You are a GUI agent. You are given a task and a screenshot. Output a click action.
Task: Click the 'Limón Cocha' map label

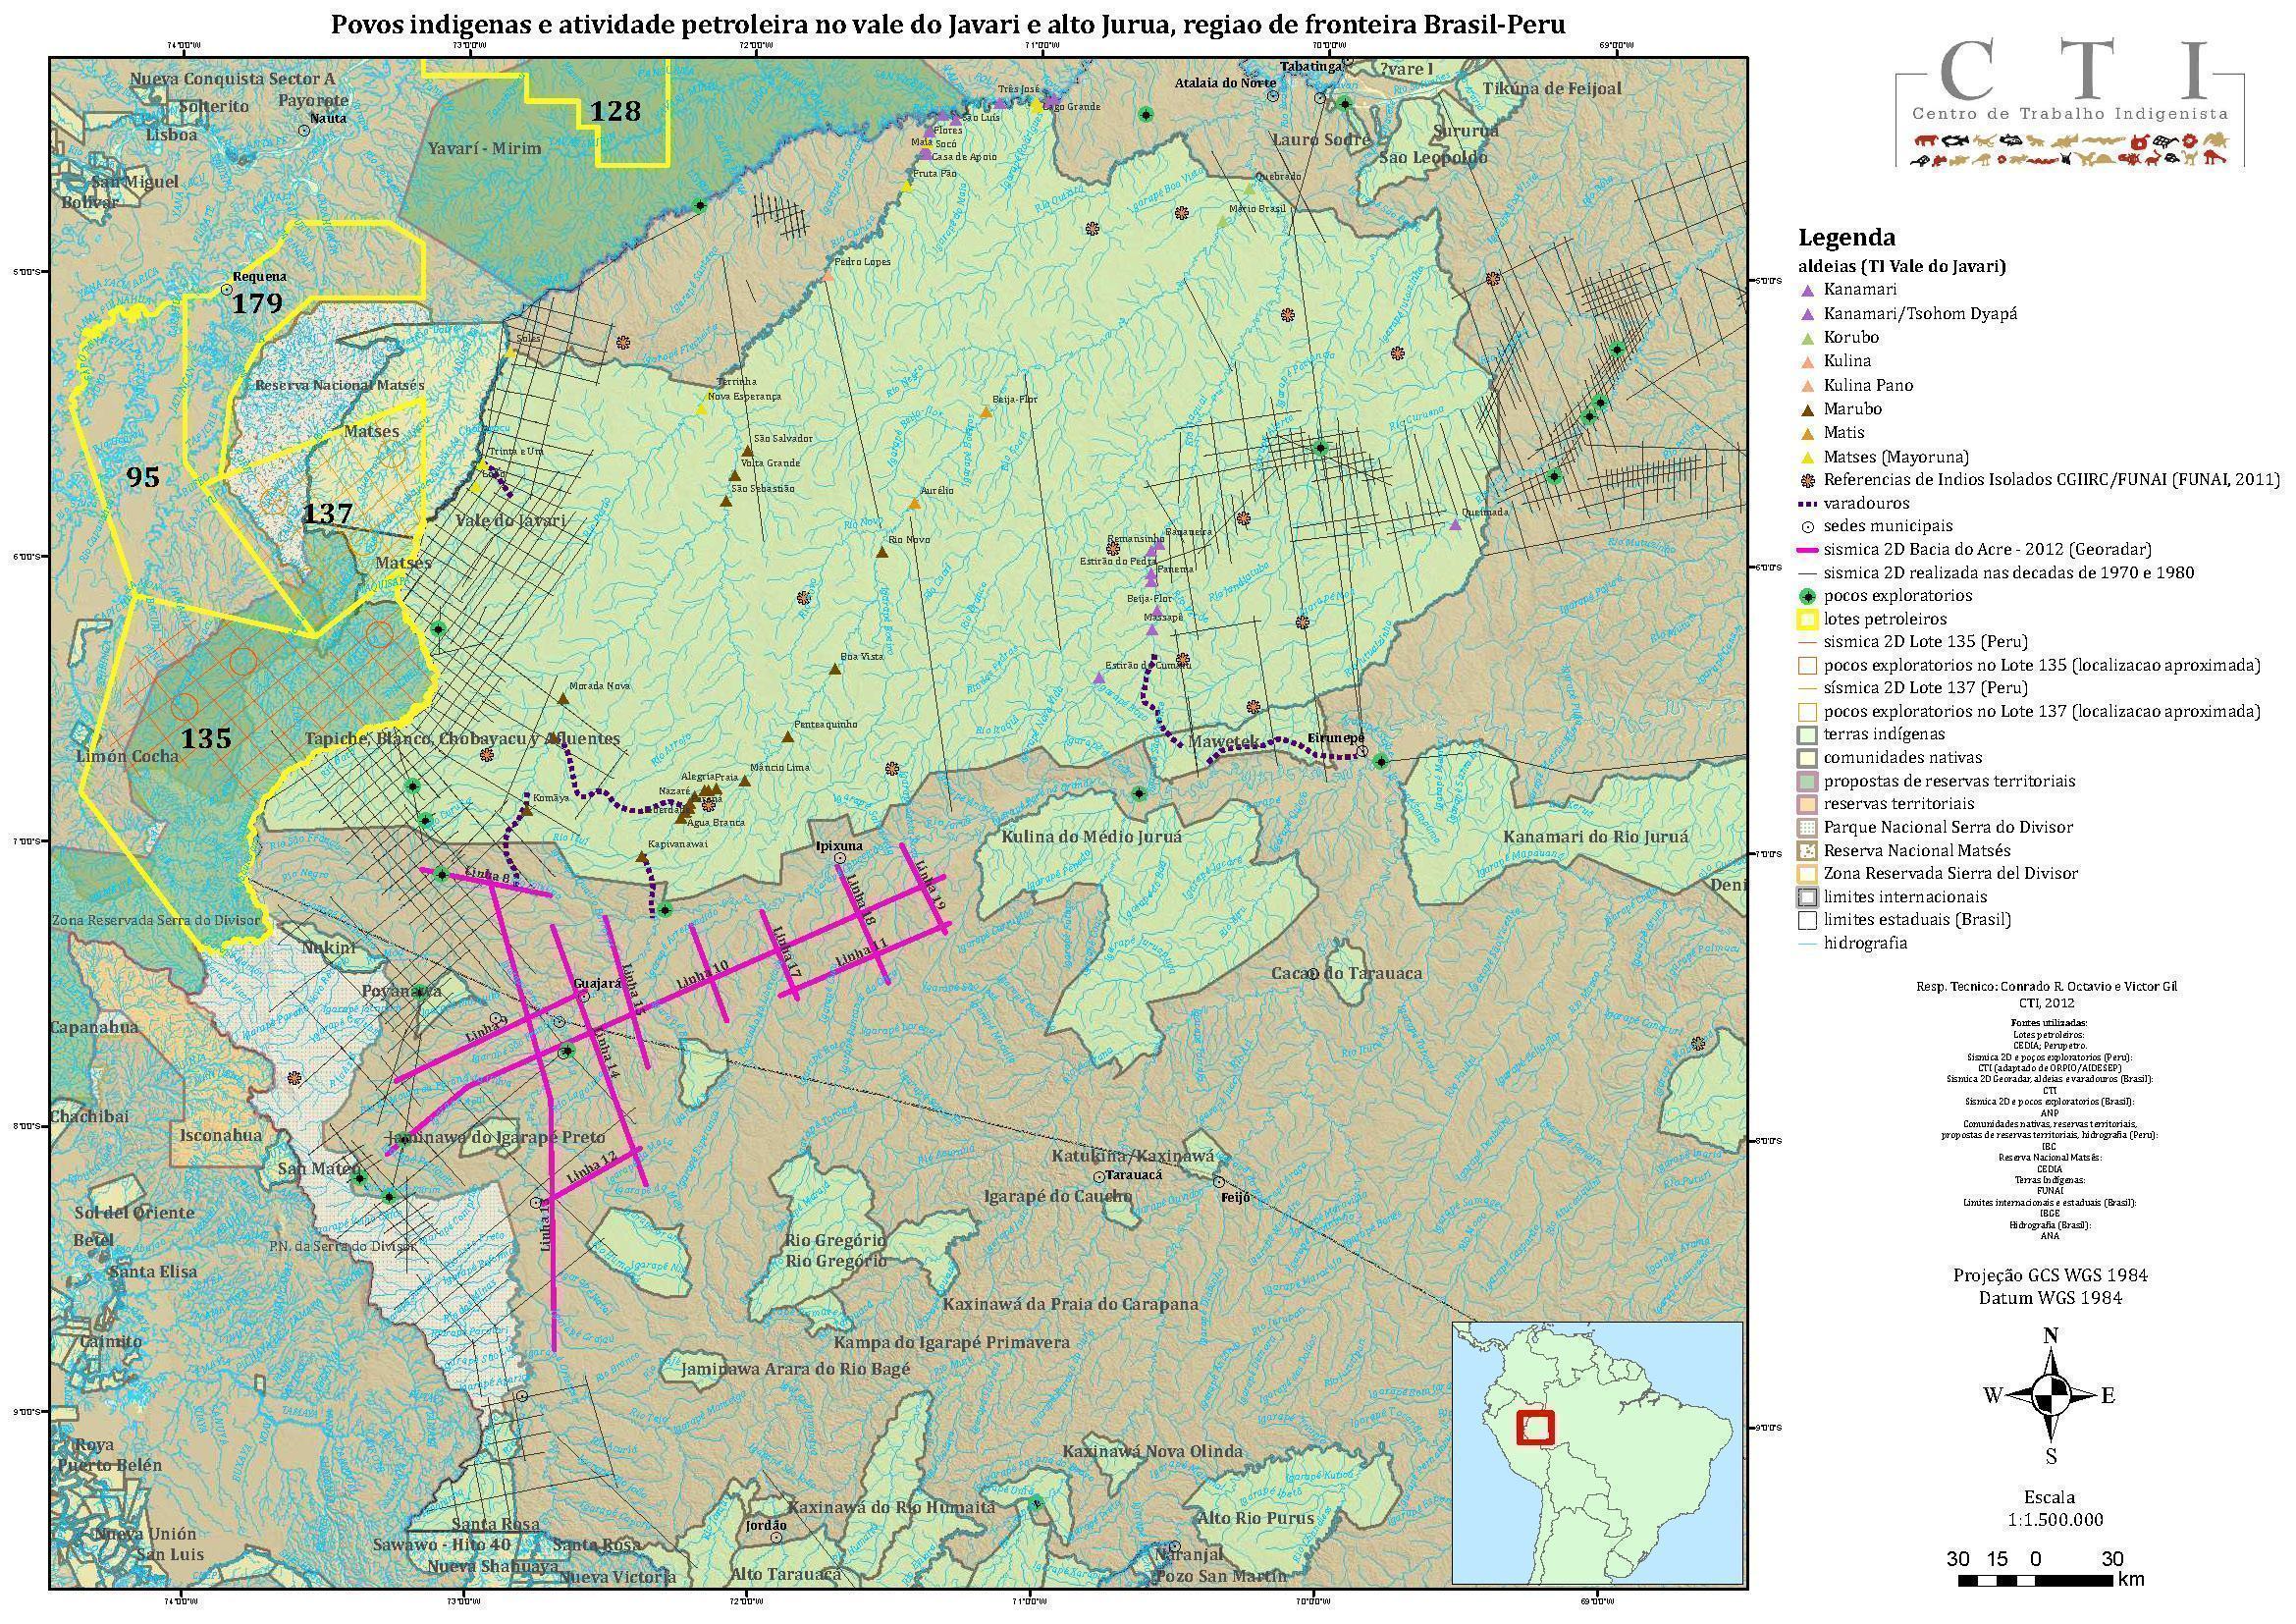pos(127,756)
